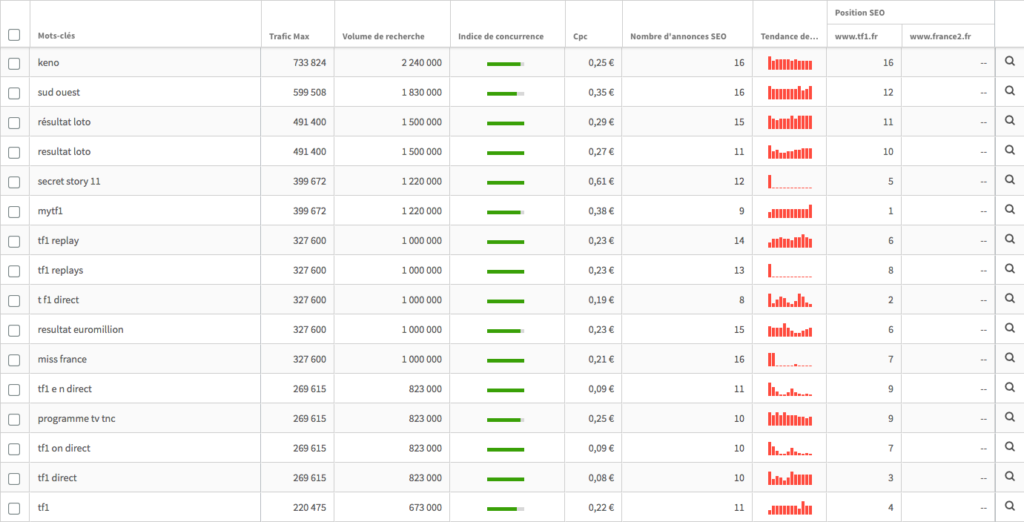Image resolution: width=1024 pixels, height=522 pixels.
Task: Click the keno trend chart
Action: tap(790, 63)
